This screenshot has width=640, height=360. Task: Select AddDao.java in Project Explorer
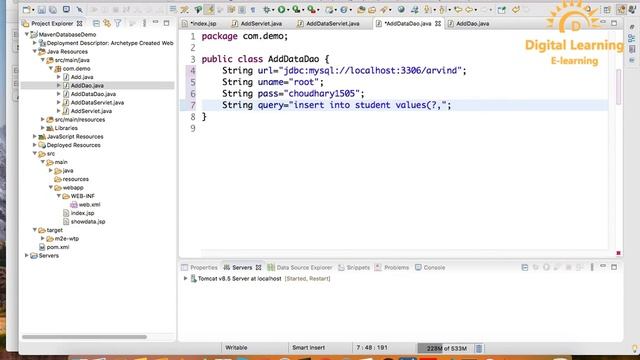87,86
